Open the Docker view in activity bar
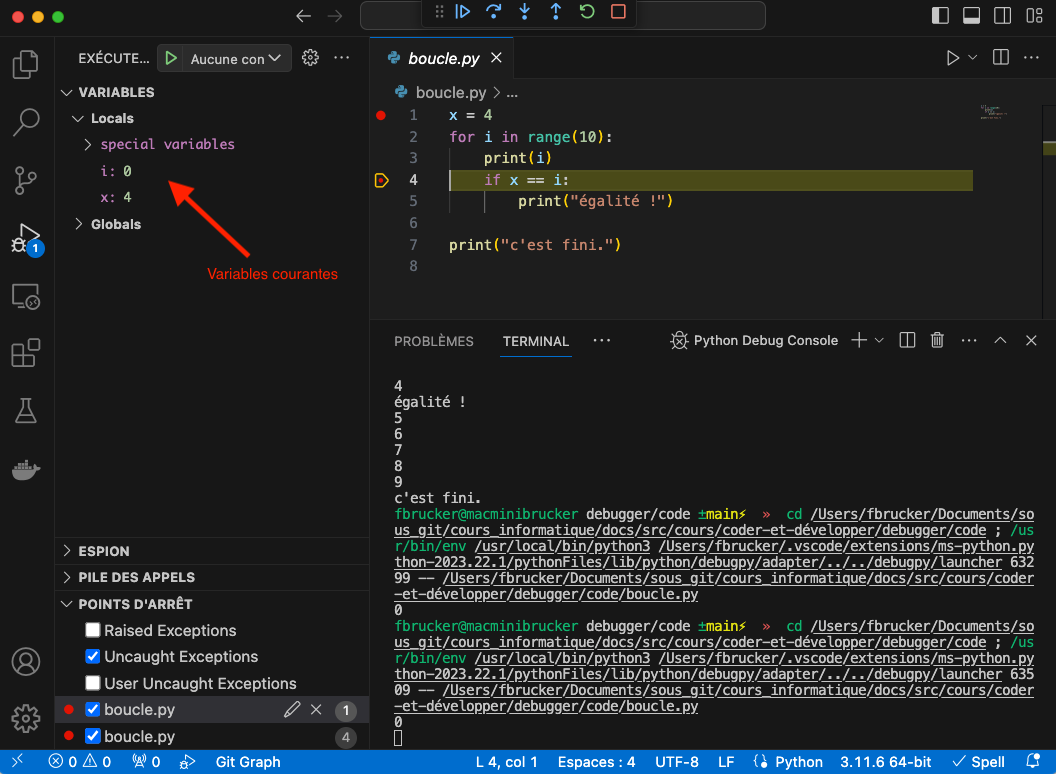The height and width of the screenshot is (774, 1056). 25,469
